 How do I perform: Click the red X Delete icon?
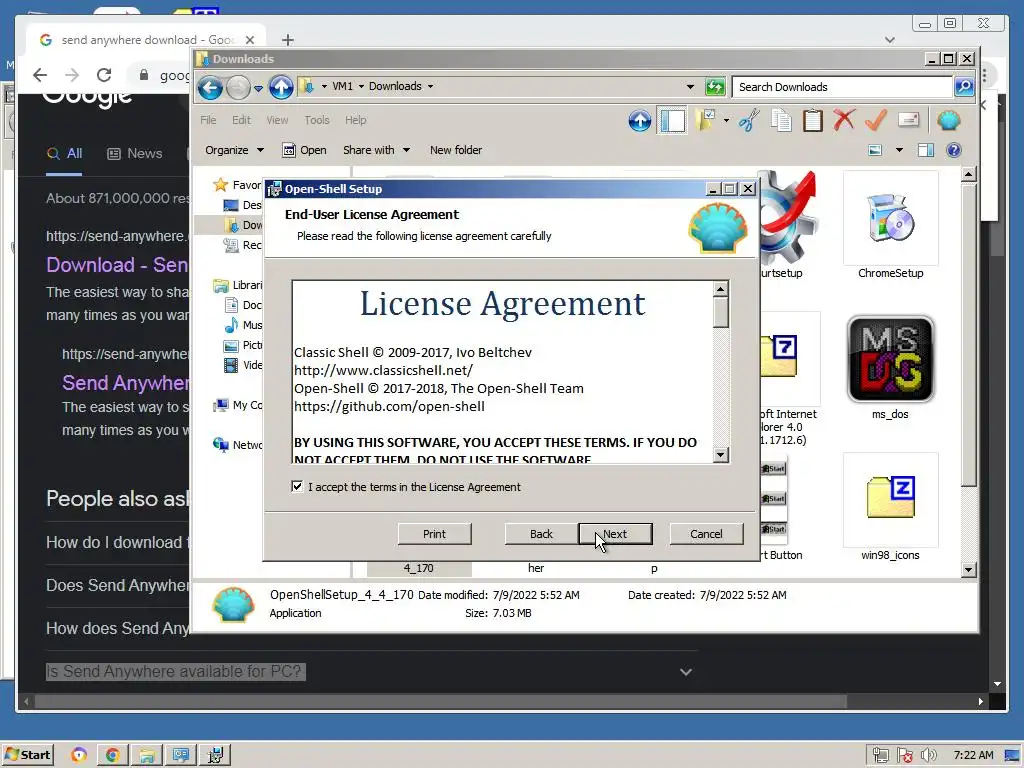[844, 120]
